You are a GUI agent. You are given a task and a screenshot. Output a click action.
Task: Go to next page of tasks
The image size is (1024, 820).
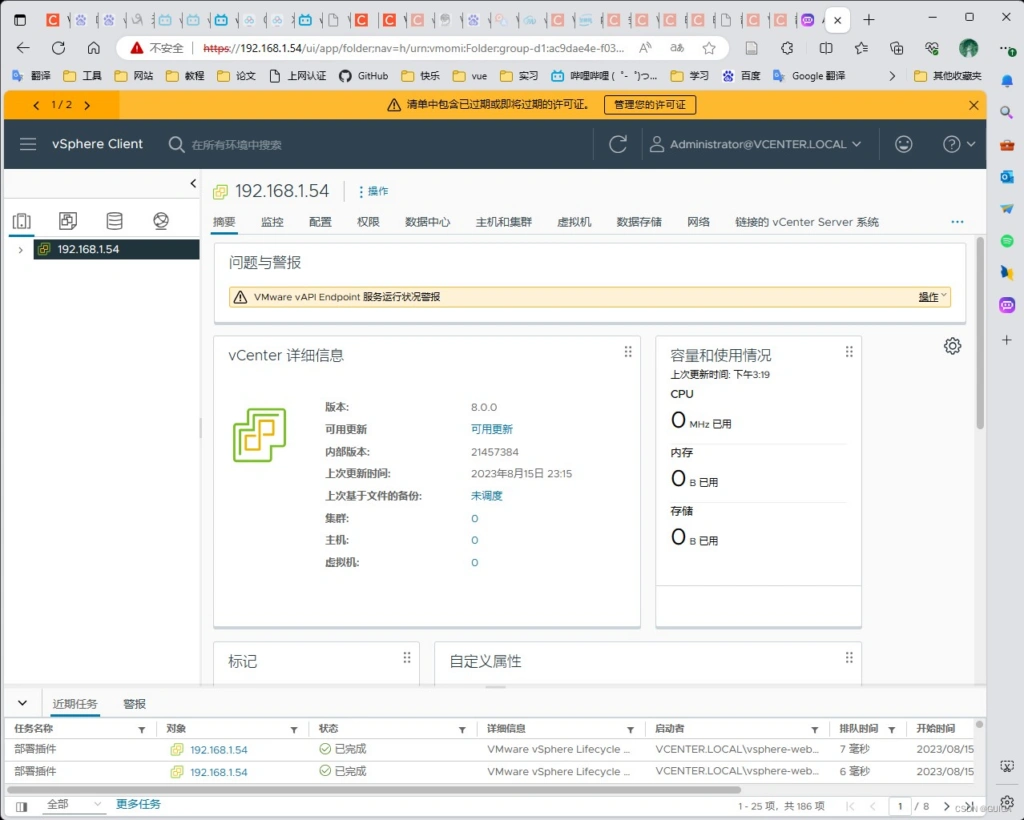pos(946,806)
